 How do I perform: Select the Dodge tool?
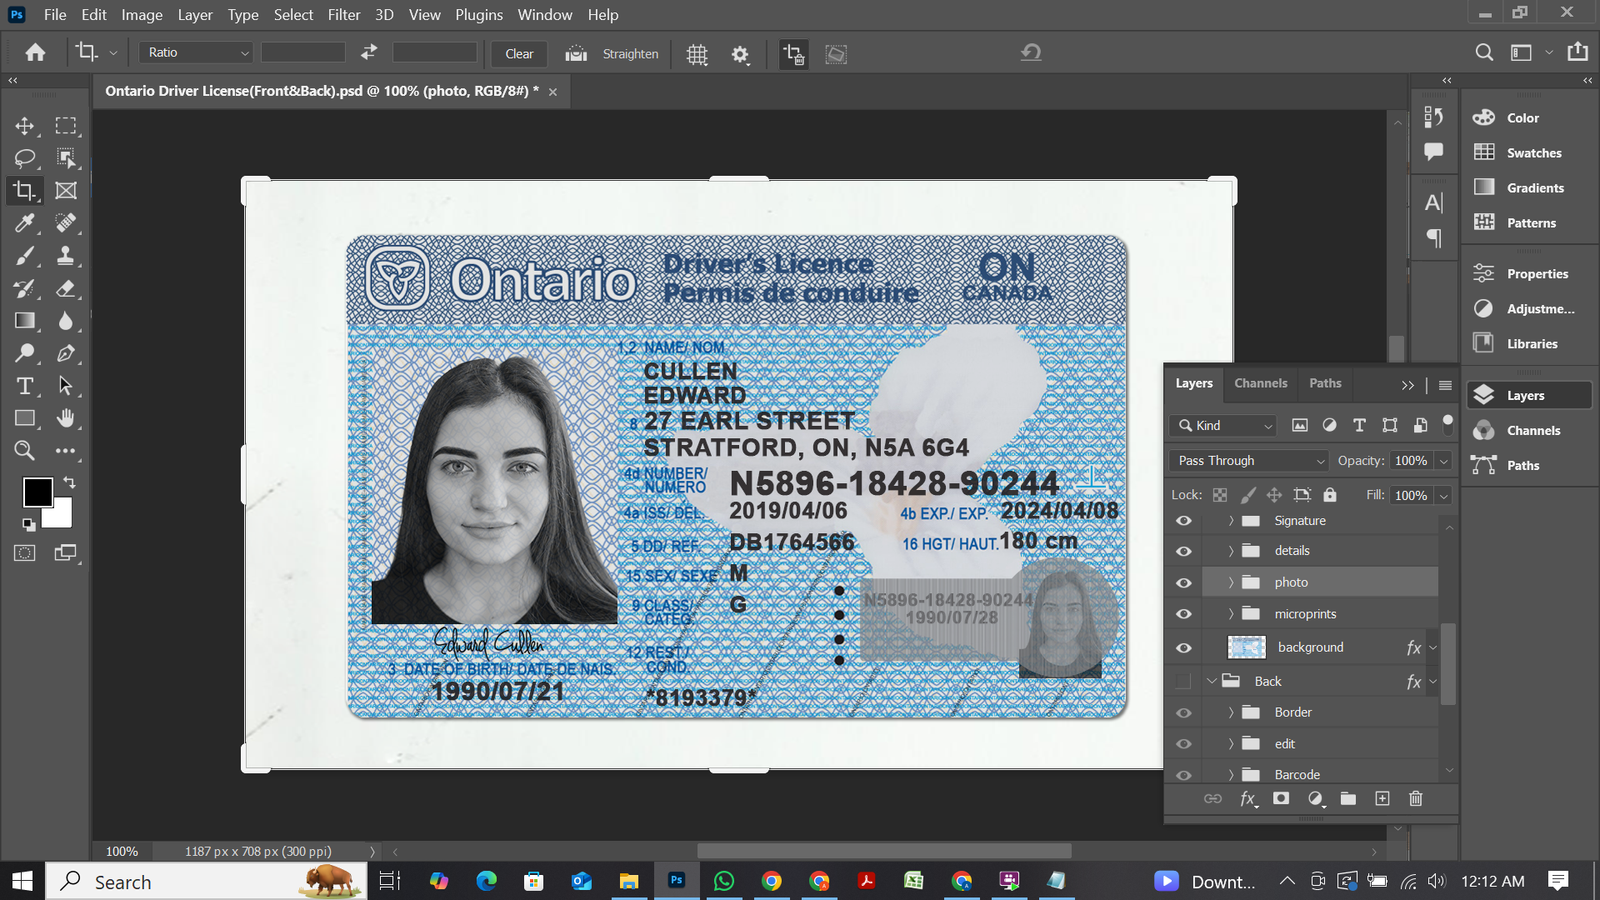tap(25, 353)
